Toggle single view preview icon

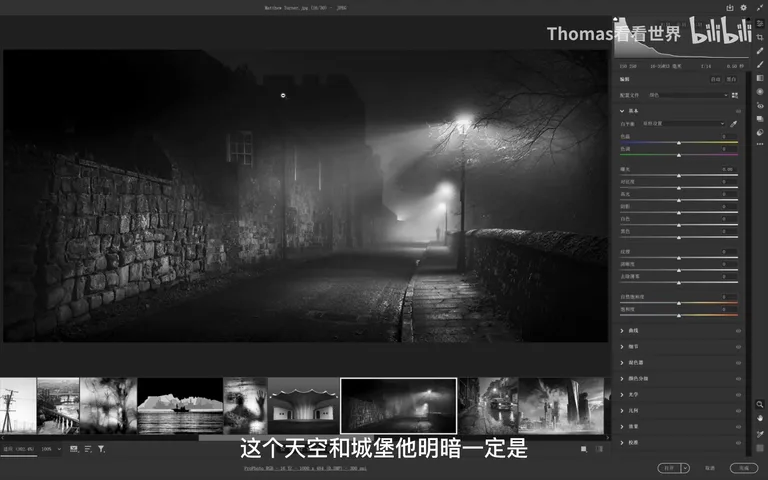(x=584, y=449)
